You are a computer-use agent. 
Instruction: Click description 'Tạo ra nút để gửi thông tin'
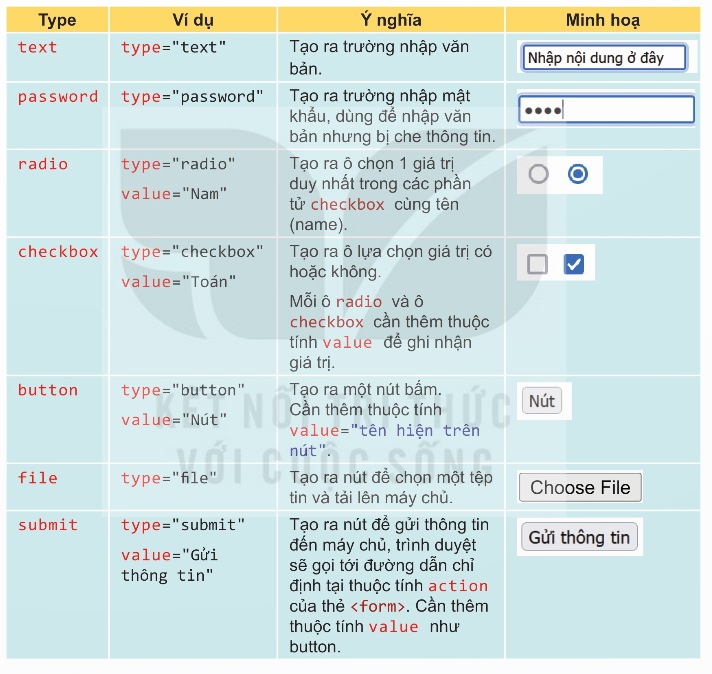pos(389,525)
